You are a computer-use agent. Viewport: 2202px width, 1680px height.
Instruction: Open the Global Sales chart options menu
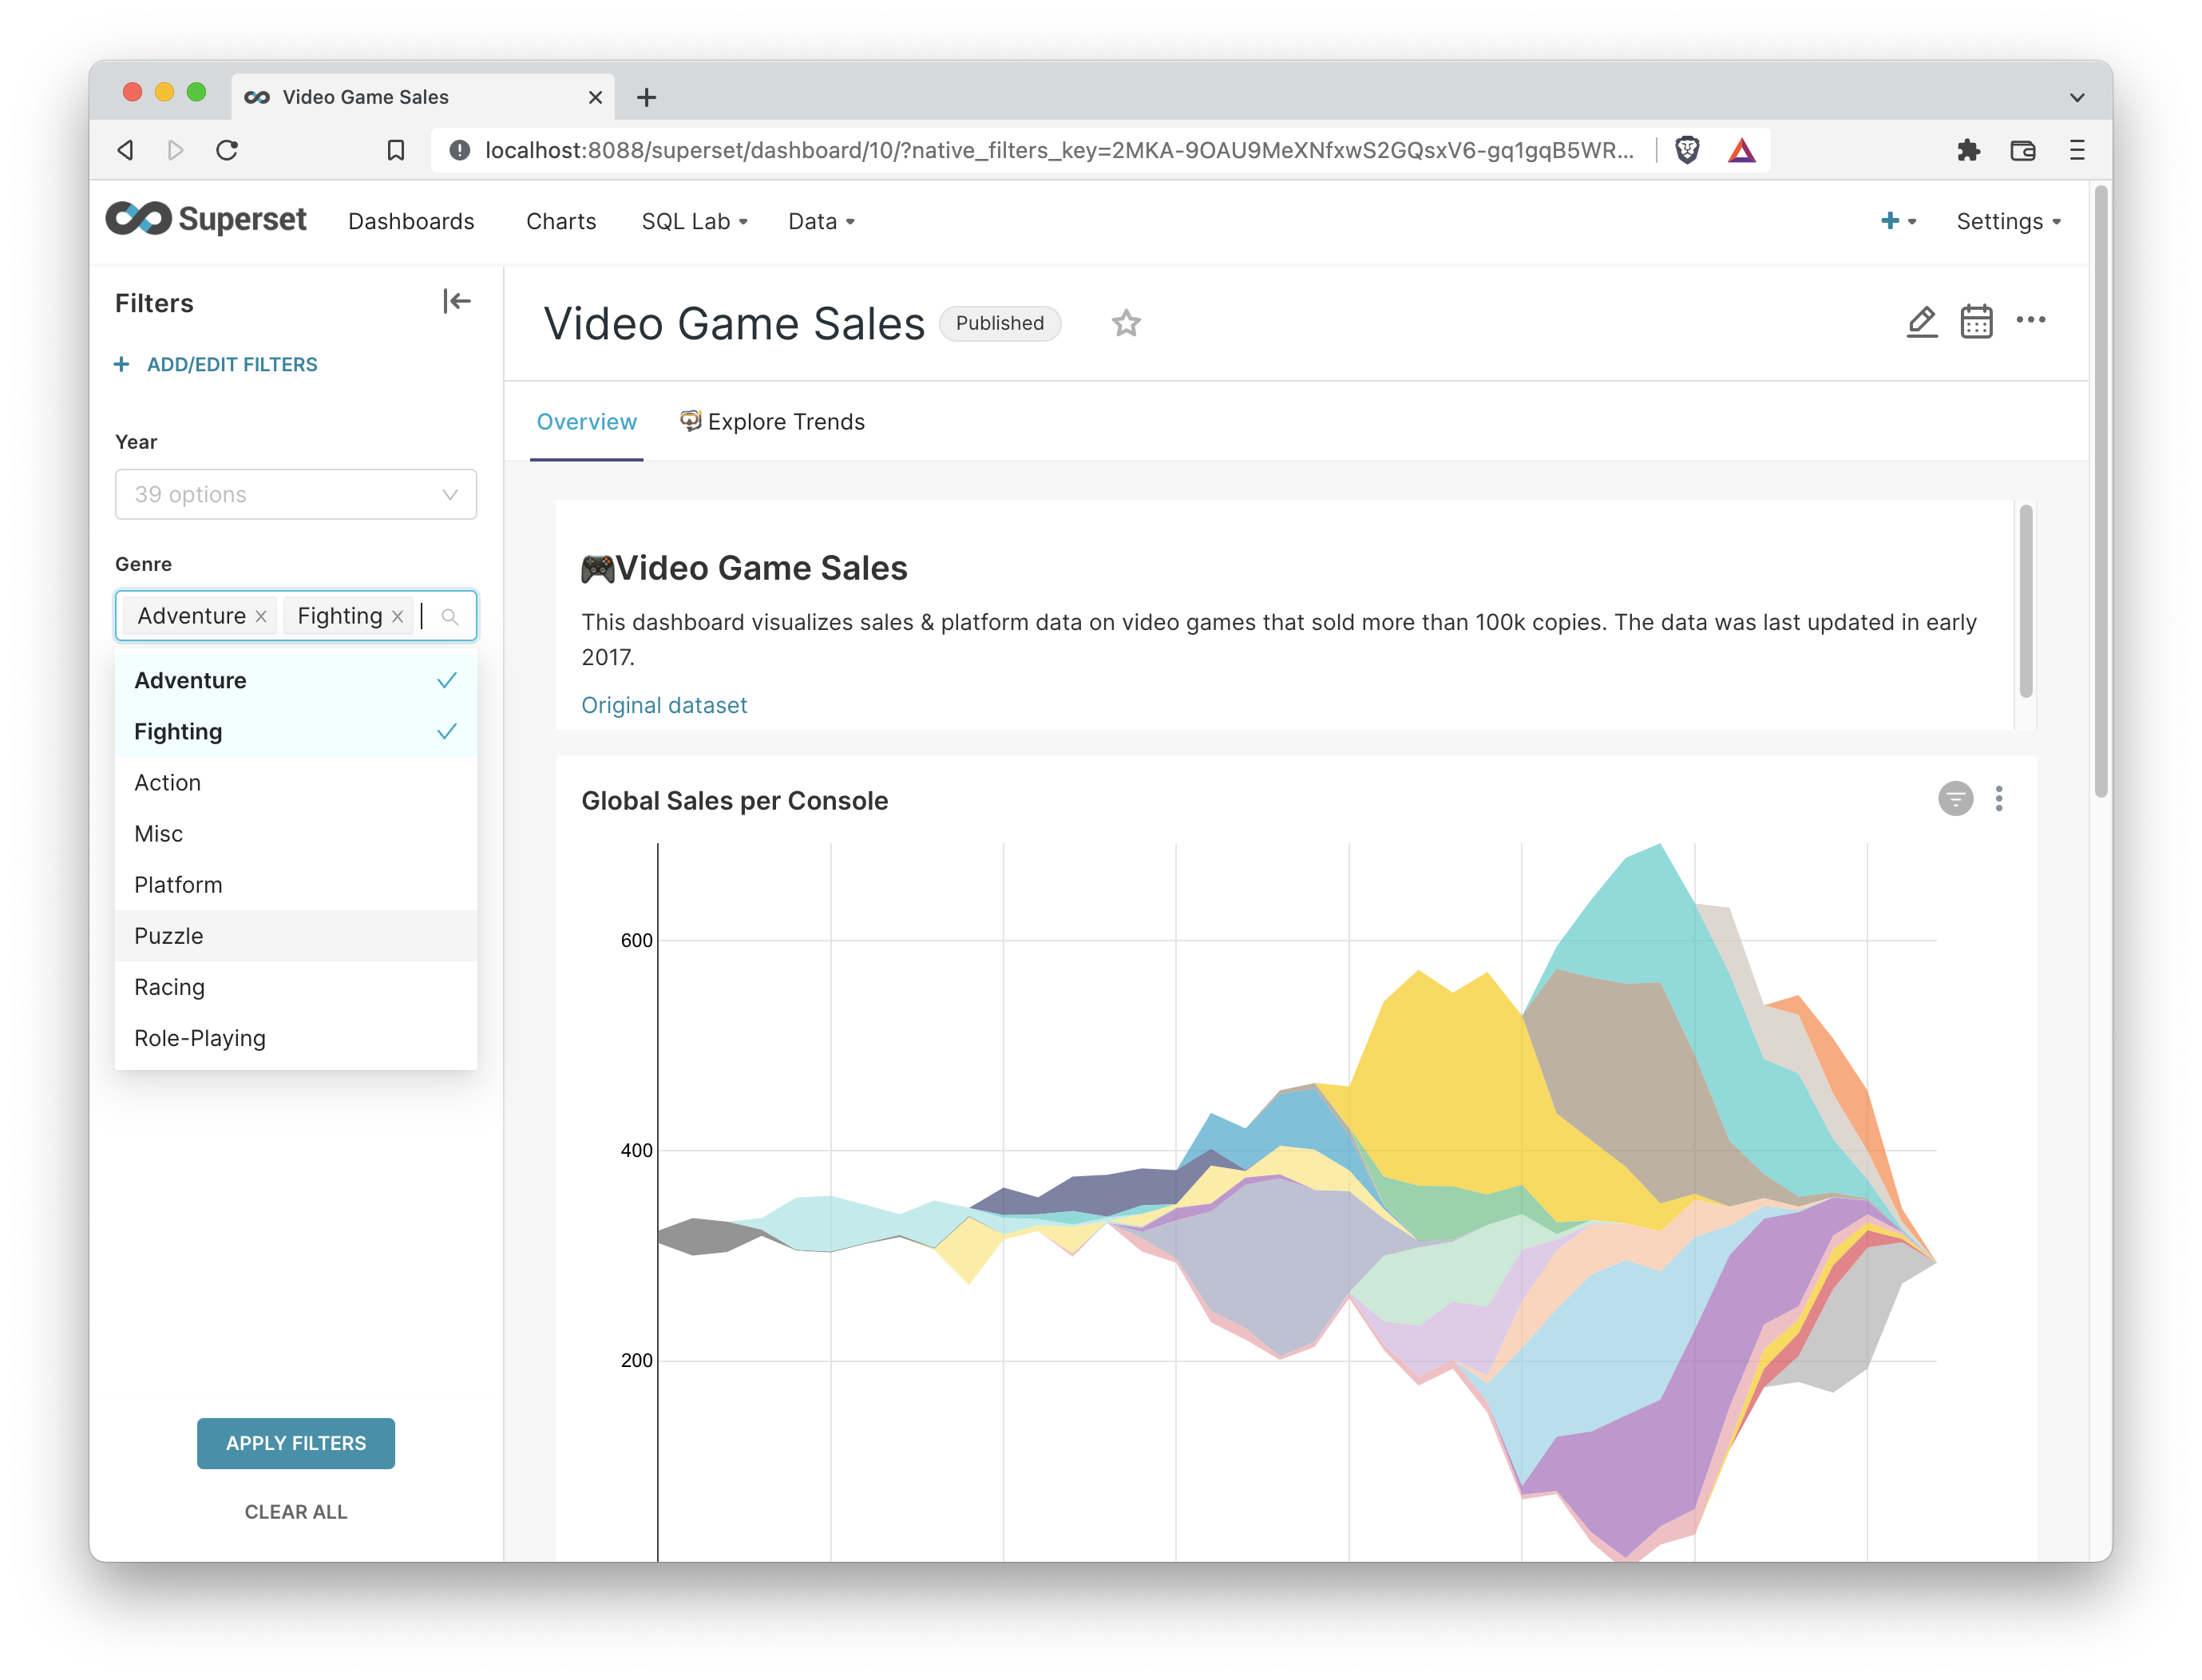2000,798
